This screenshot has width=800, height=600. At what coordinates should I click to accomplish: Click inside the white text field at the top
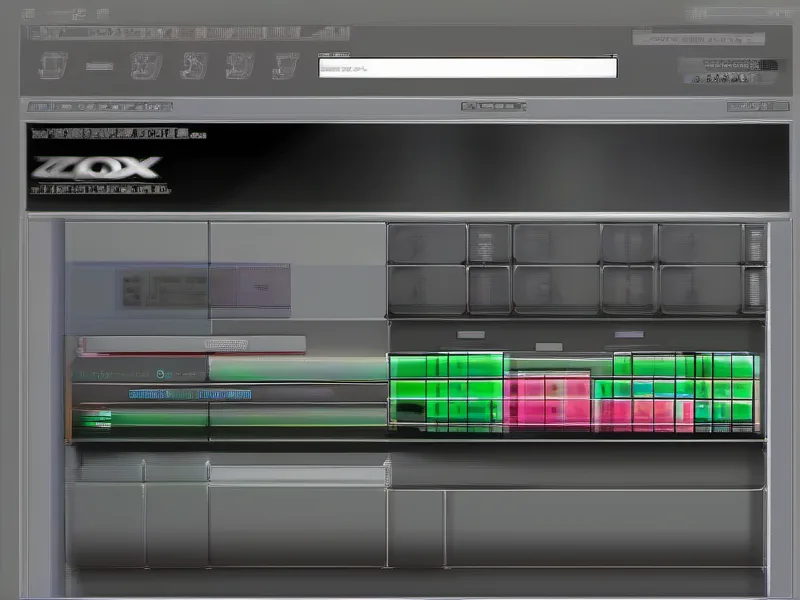pyautogui.click(x=467, y=67)
